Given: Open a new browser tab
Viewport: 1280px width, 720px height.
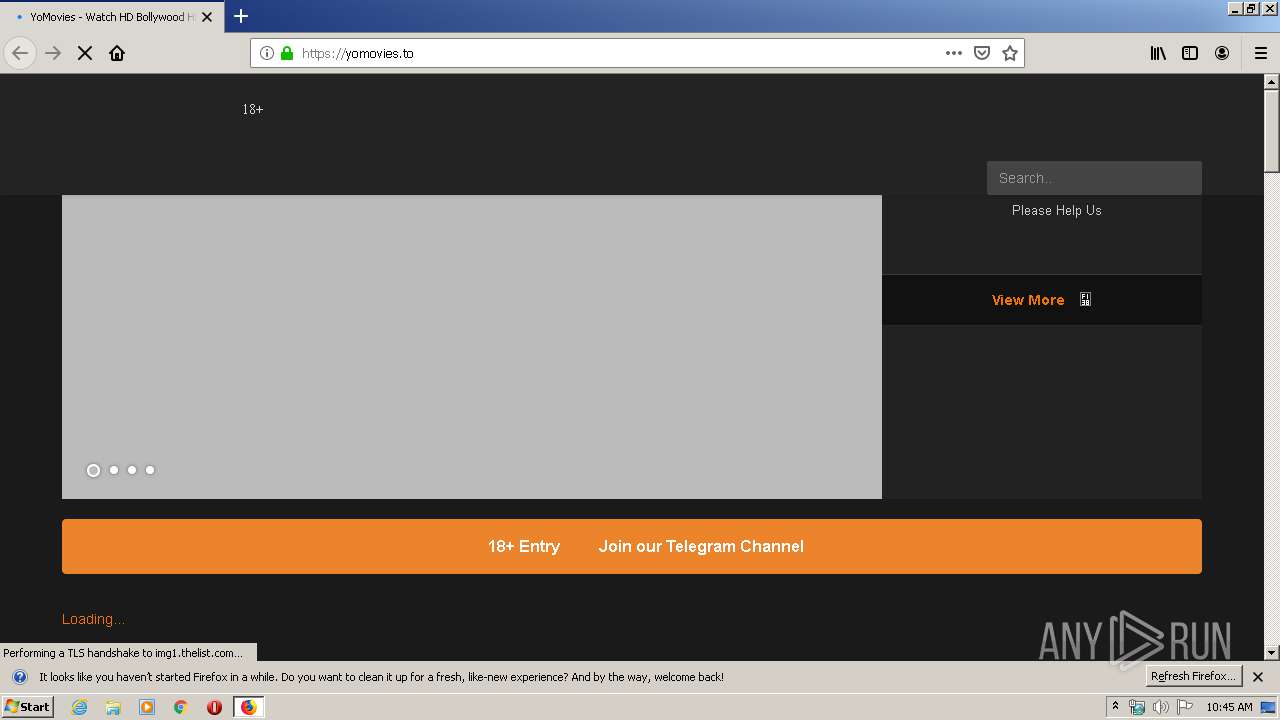Looking at the screenshot, I should [x=241, y=16].
